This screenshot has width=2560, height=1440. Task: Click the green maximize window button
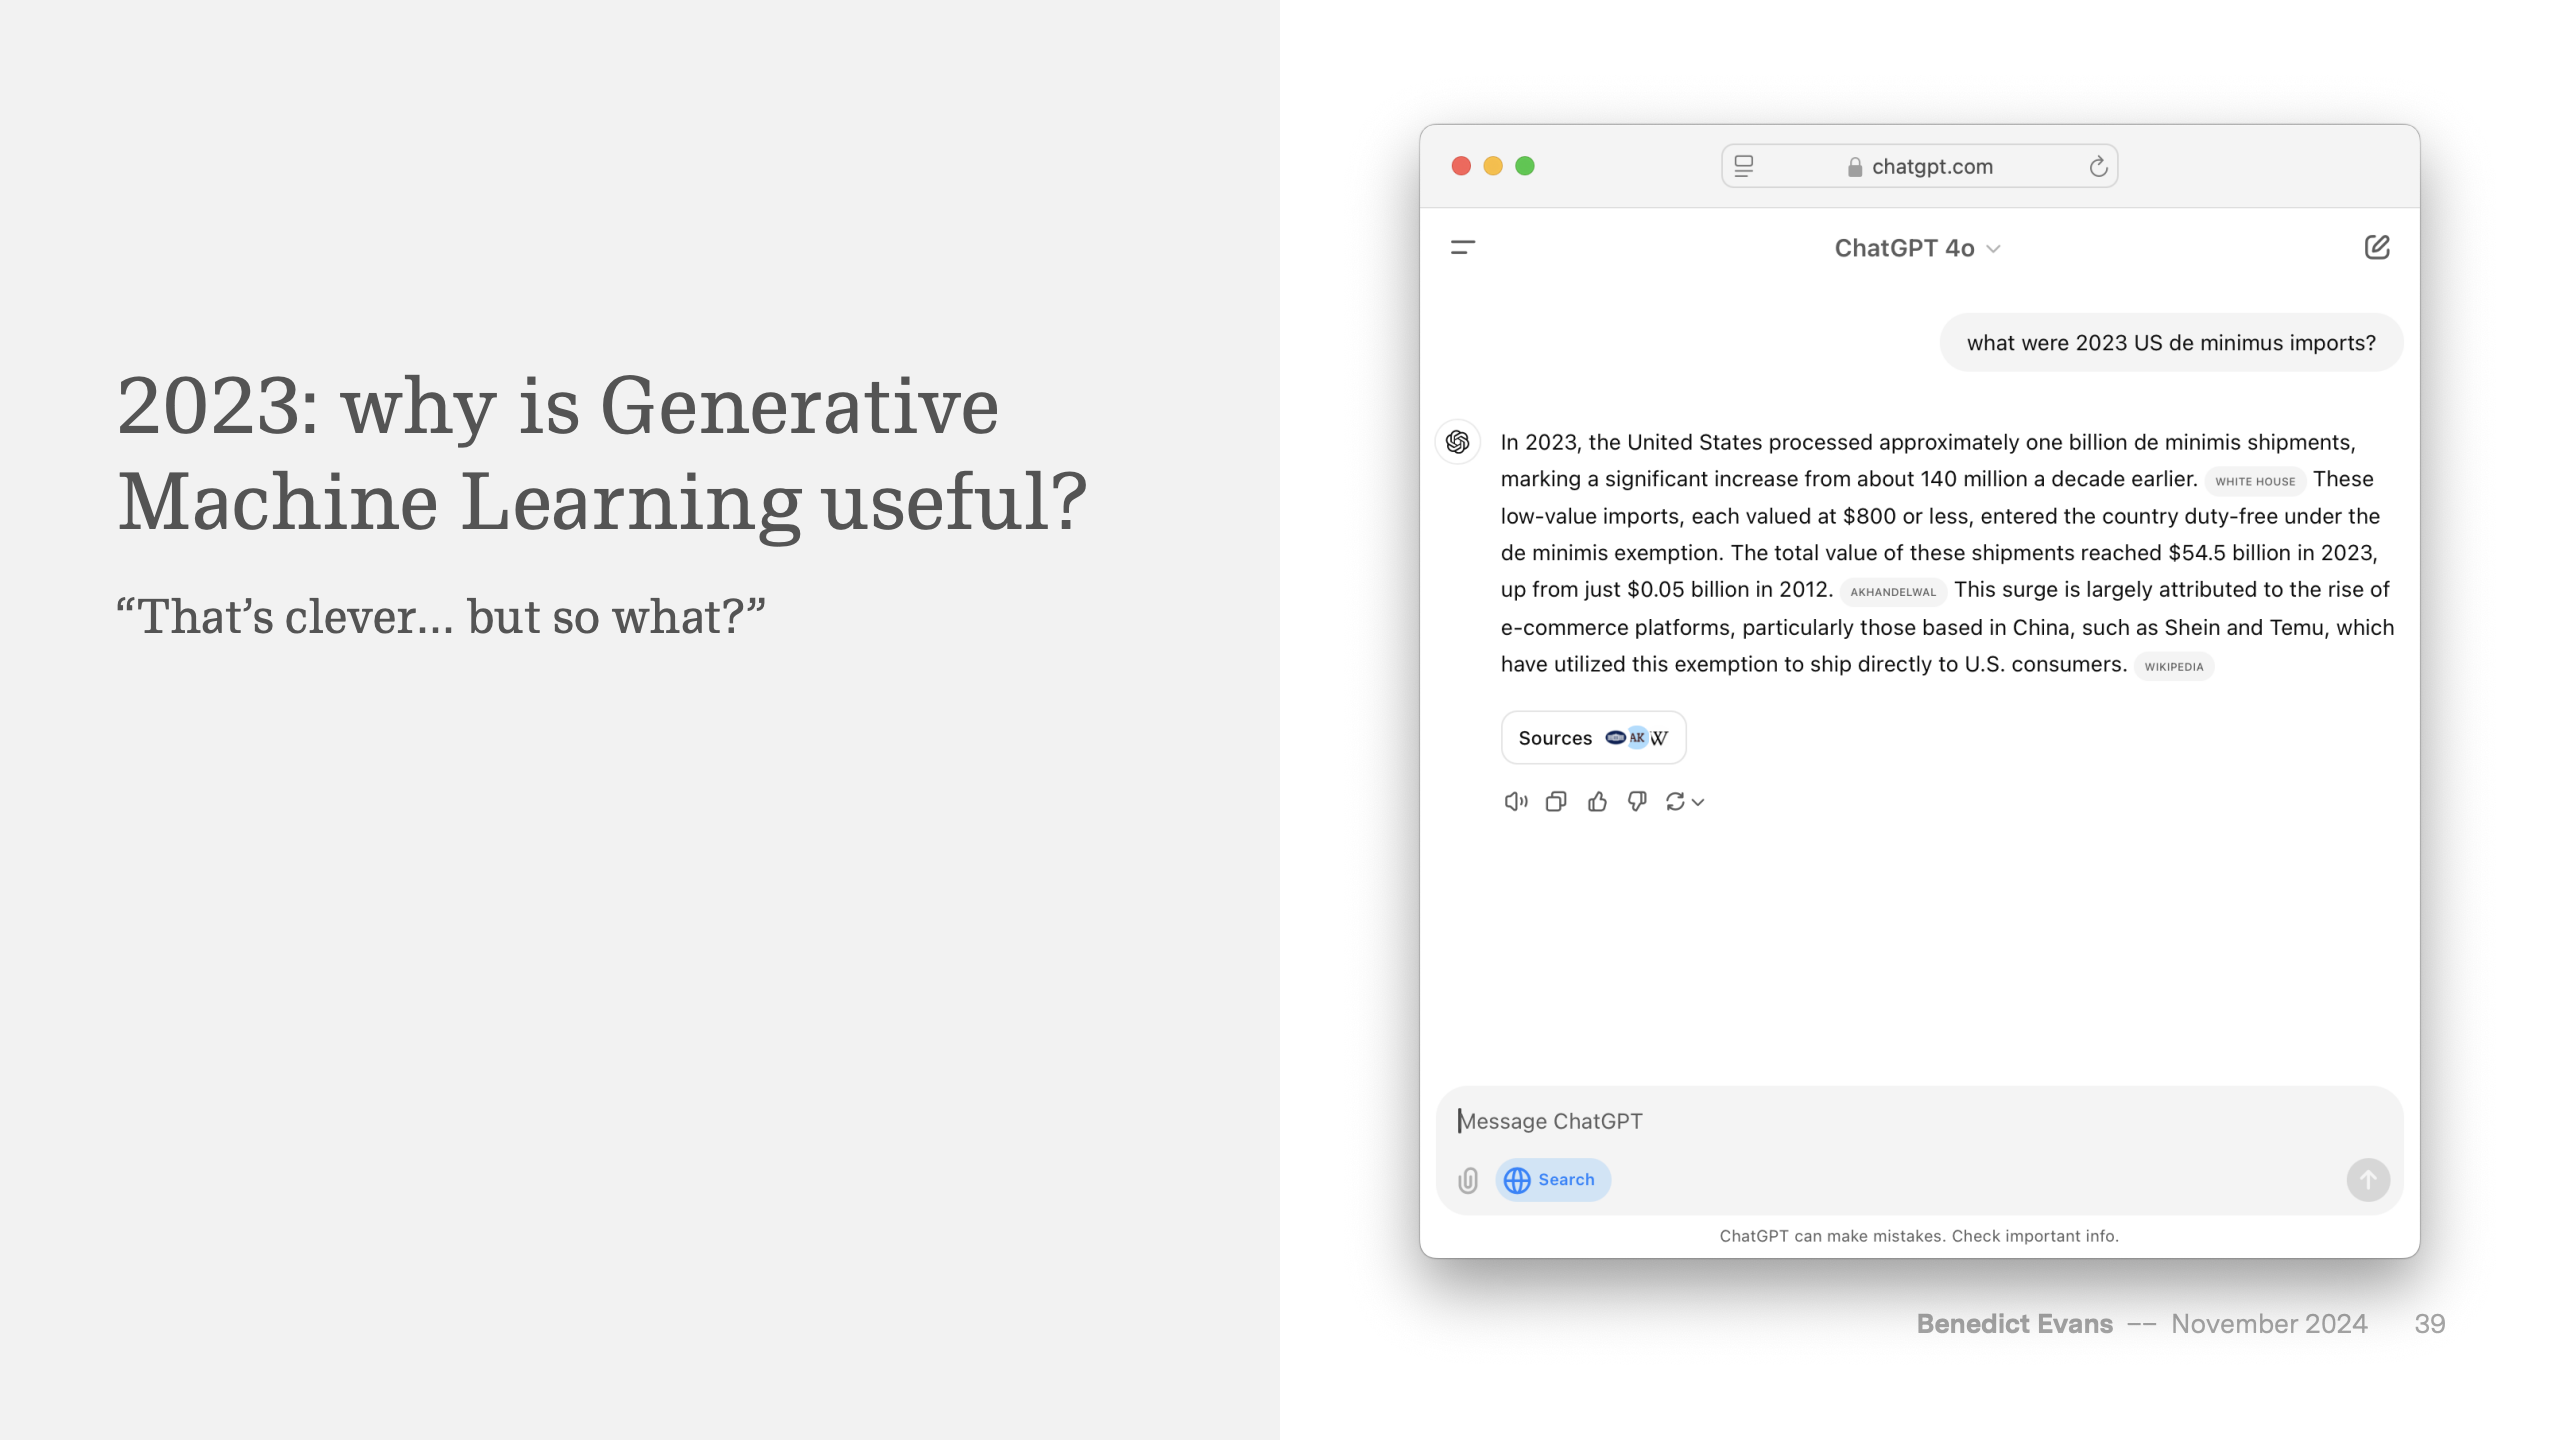1524,166
